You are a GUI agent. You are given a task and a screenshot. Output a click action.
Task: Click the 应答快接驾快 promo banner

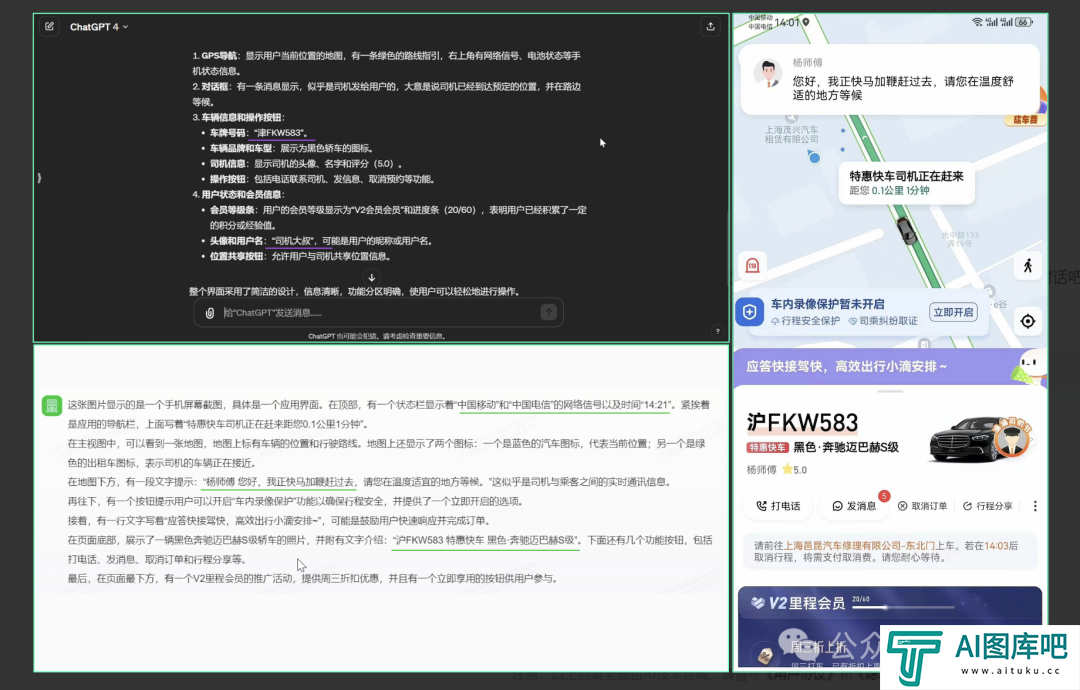pyautogui.click(x=890, y=366)
